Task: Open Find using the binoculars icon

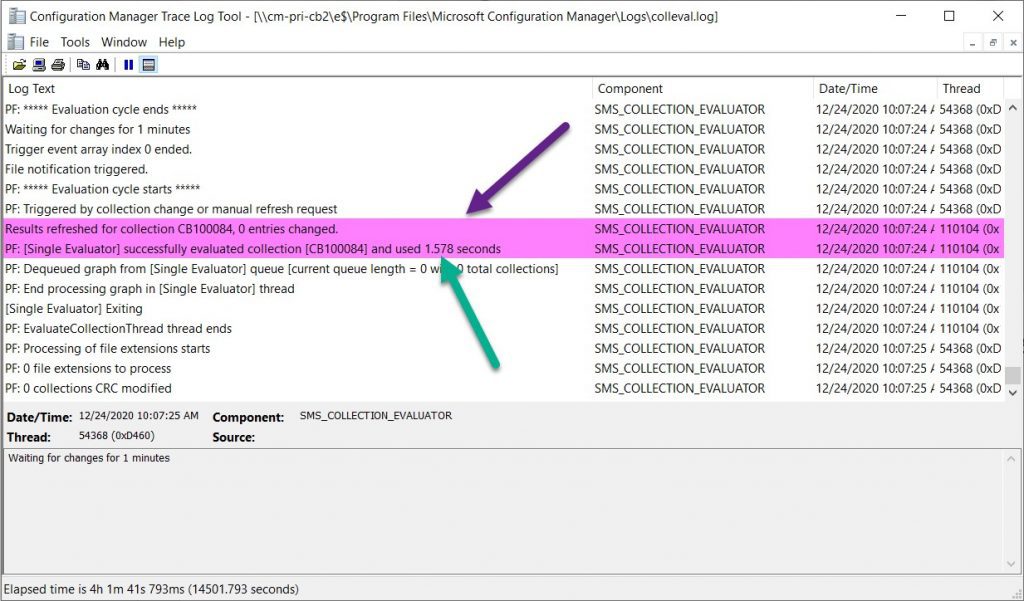Action: click(104, 63)
